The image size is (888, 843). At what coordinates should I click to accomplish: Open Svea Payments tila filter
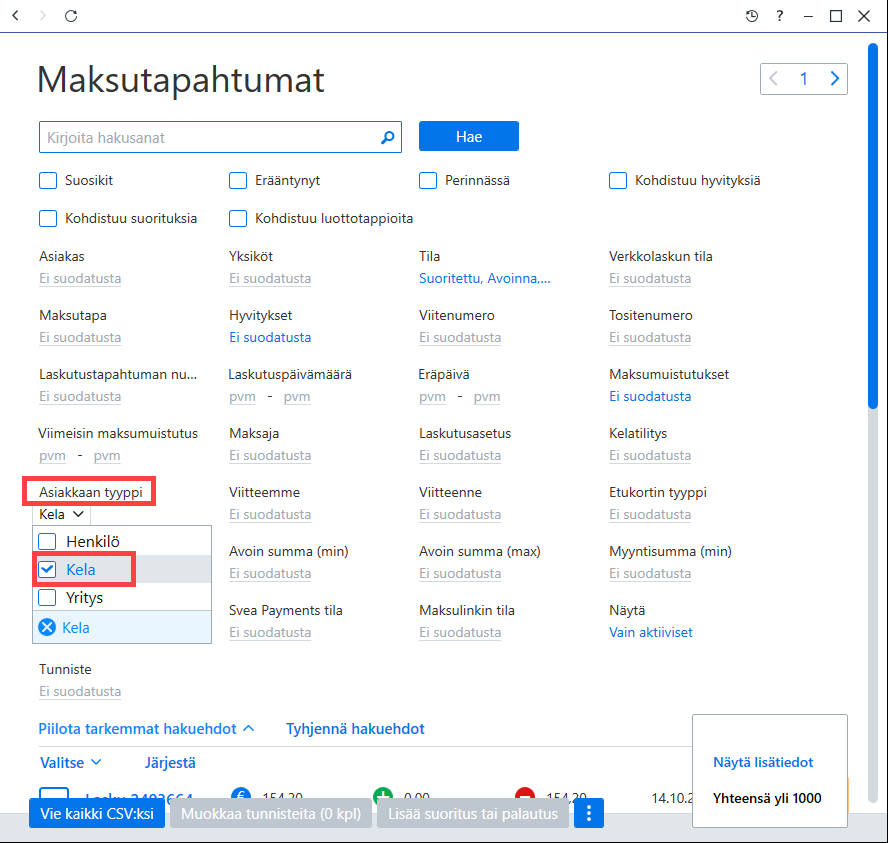pyautogui.click(x=270, y=632)
